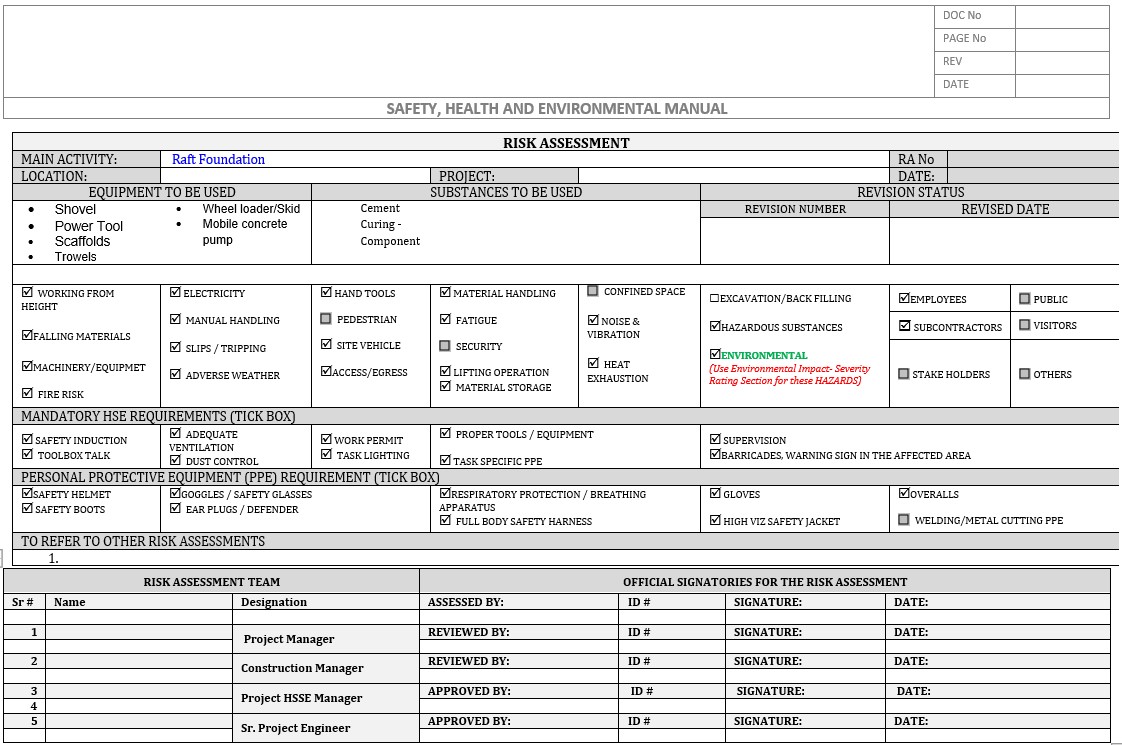Viewport: 1122px width, 745px height.
Task: Check the SECURITY hazard box
Action: pos(445,346)
